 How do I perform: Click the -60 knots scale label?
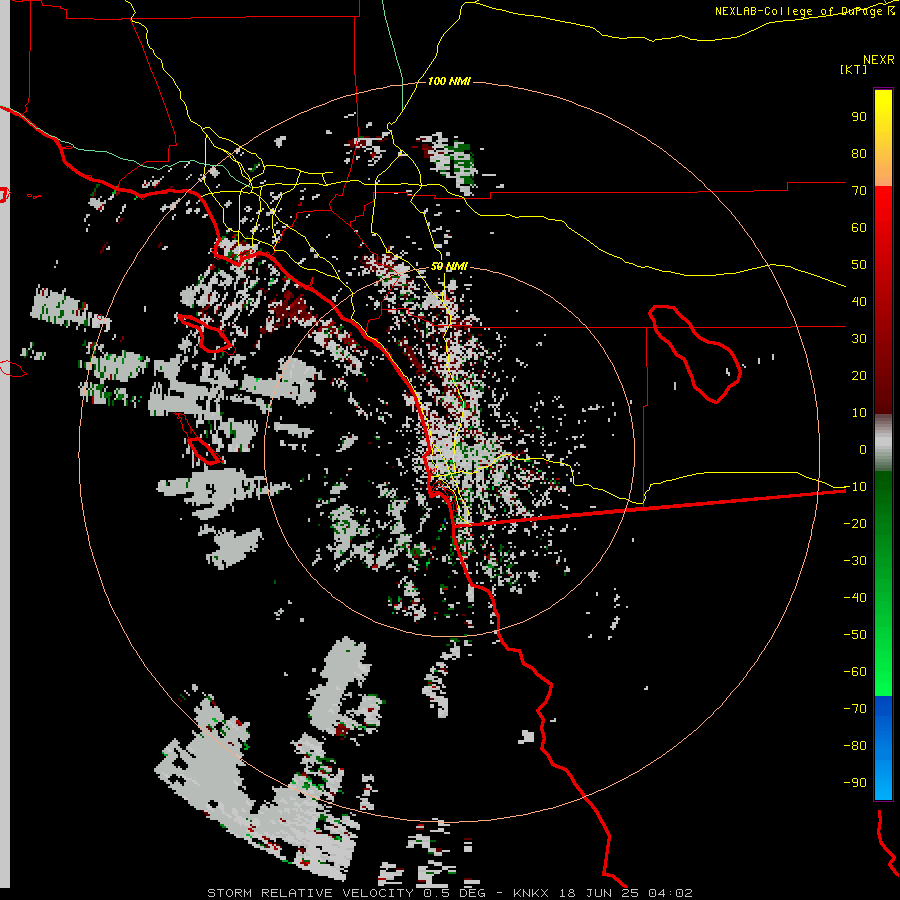tap(855, 672)
